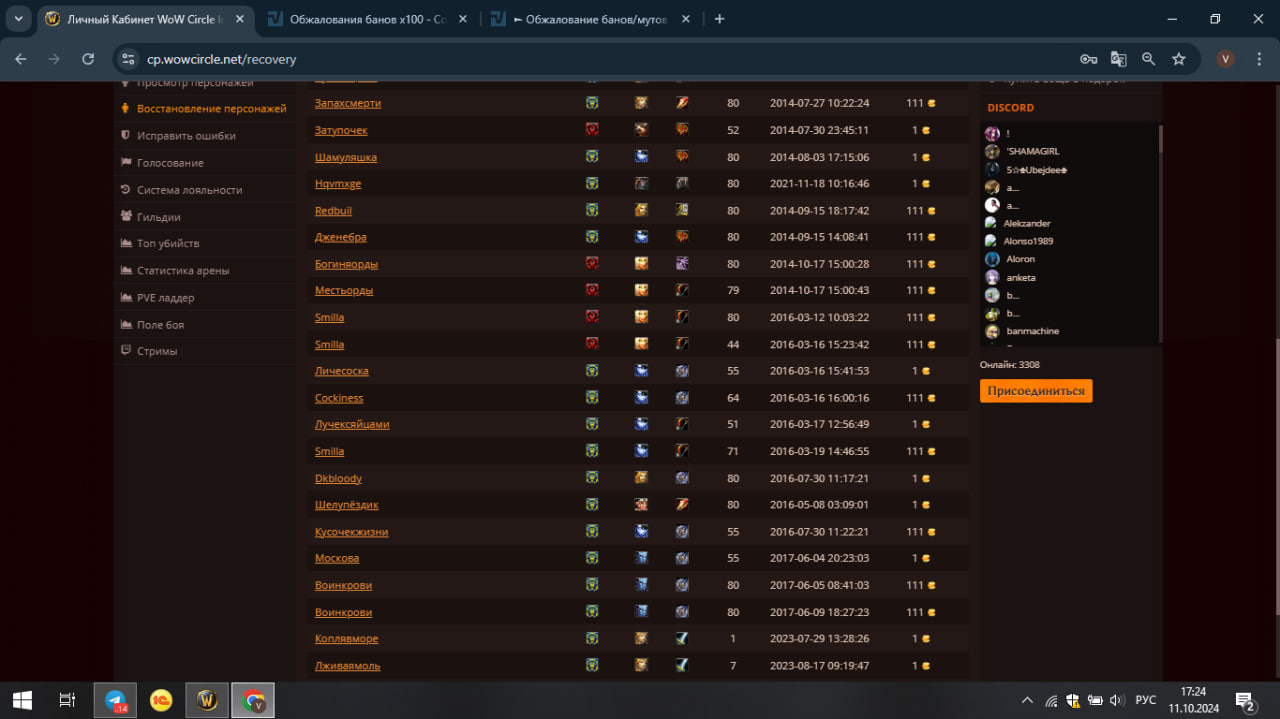Open the Система лояльности sidebar item
Image resolution: width=1280 pixels, height=719 pixels.
coord(189,190)
